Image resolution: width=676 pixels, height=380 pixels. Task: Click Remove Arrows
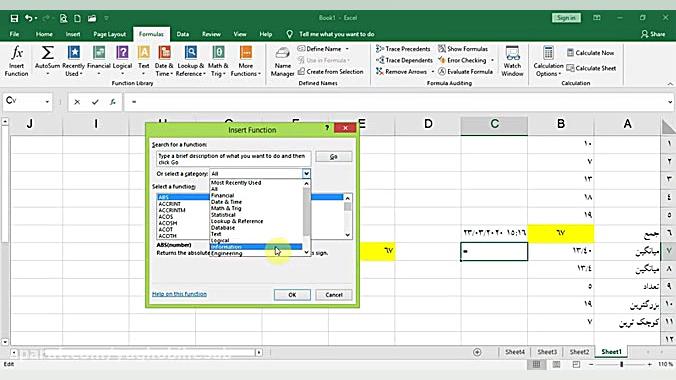click(401, 72)
